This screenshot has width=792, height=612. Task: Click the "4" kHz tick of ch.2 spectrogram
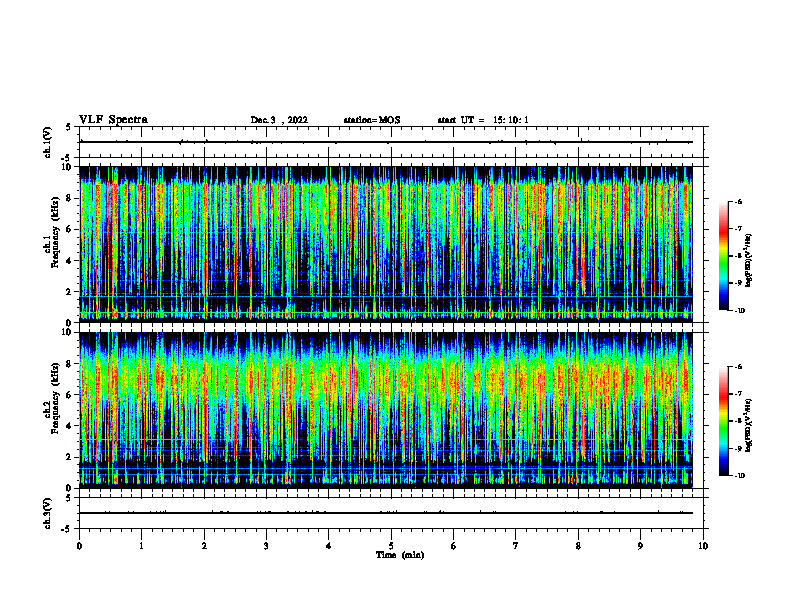tap(70, 426)
